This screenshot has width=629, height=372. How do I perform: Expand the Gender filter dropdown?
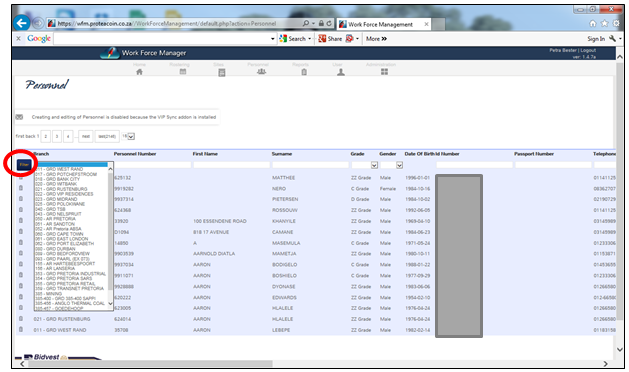click(400, 165)
